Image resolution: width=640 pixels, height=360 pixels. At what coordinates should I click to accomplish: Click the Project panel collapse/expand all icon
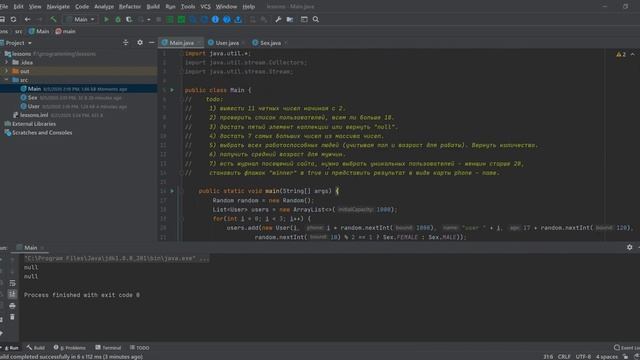point(125,42)
